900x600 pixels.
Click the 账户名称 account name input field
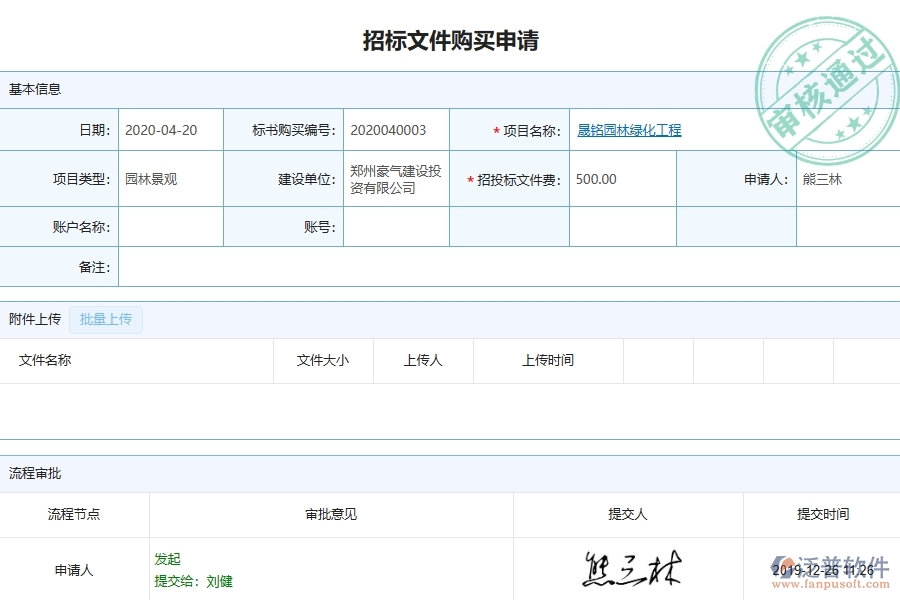[170, 226]
